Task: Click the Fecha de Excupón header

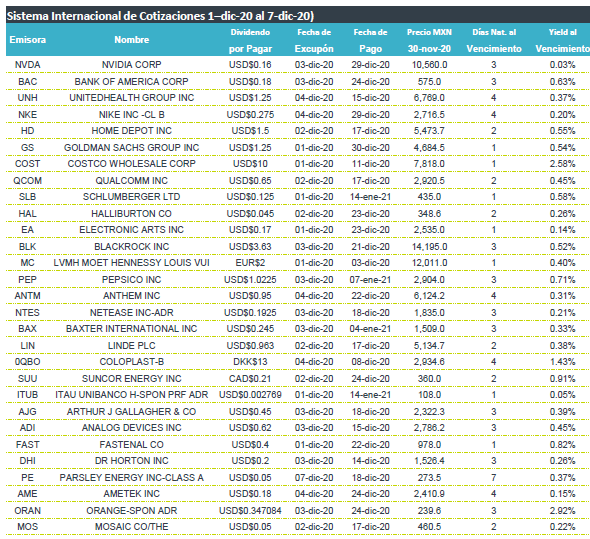Action: tap(314, 41)
